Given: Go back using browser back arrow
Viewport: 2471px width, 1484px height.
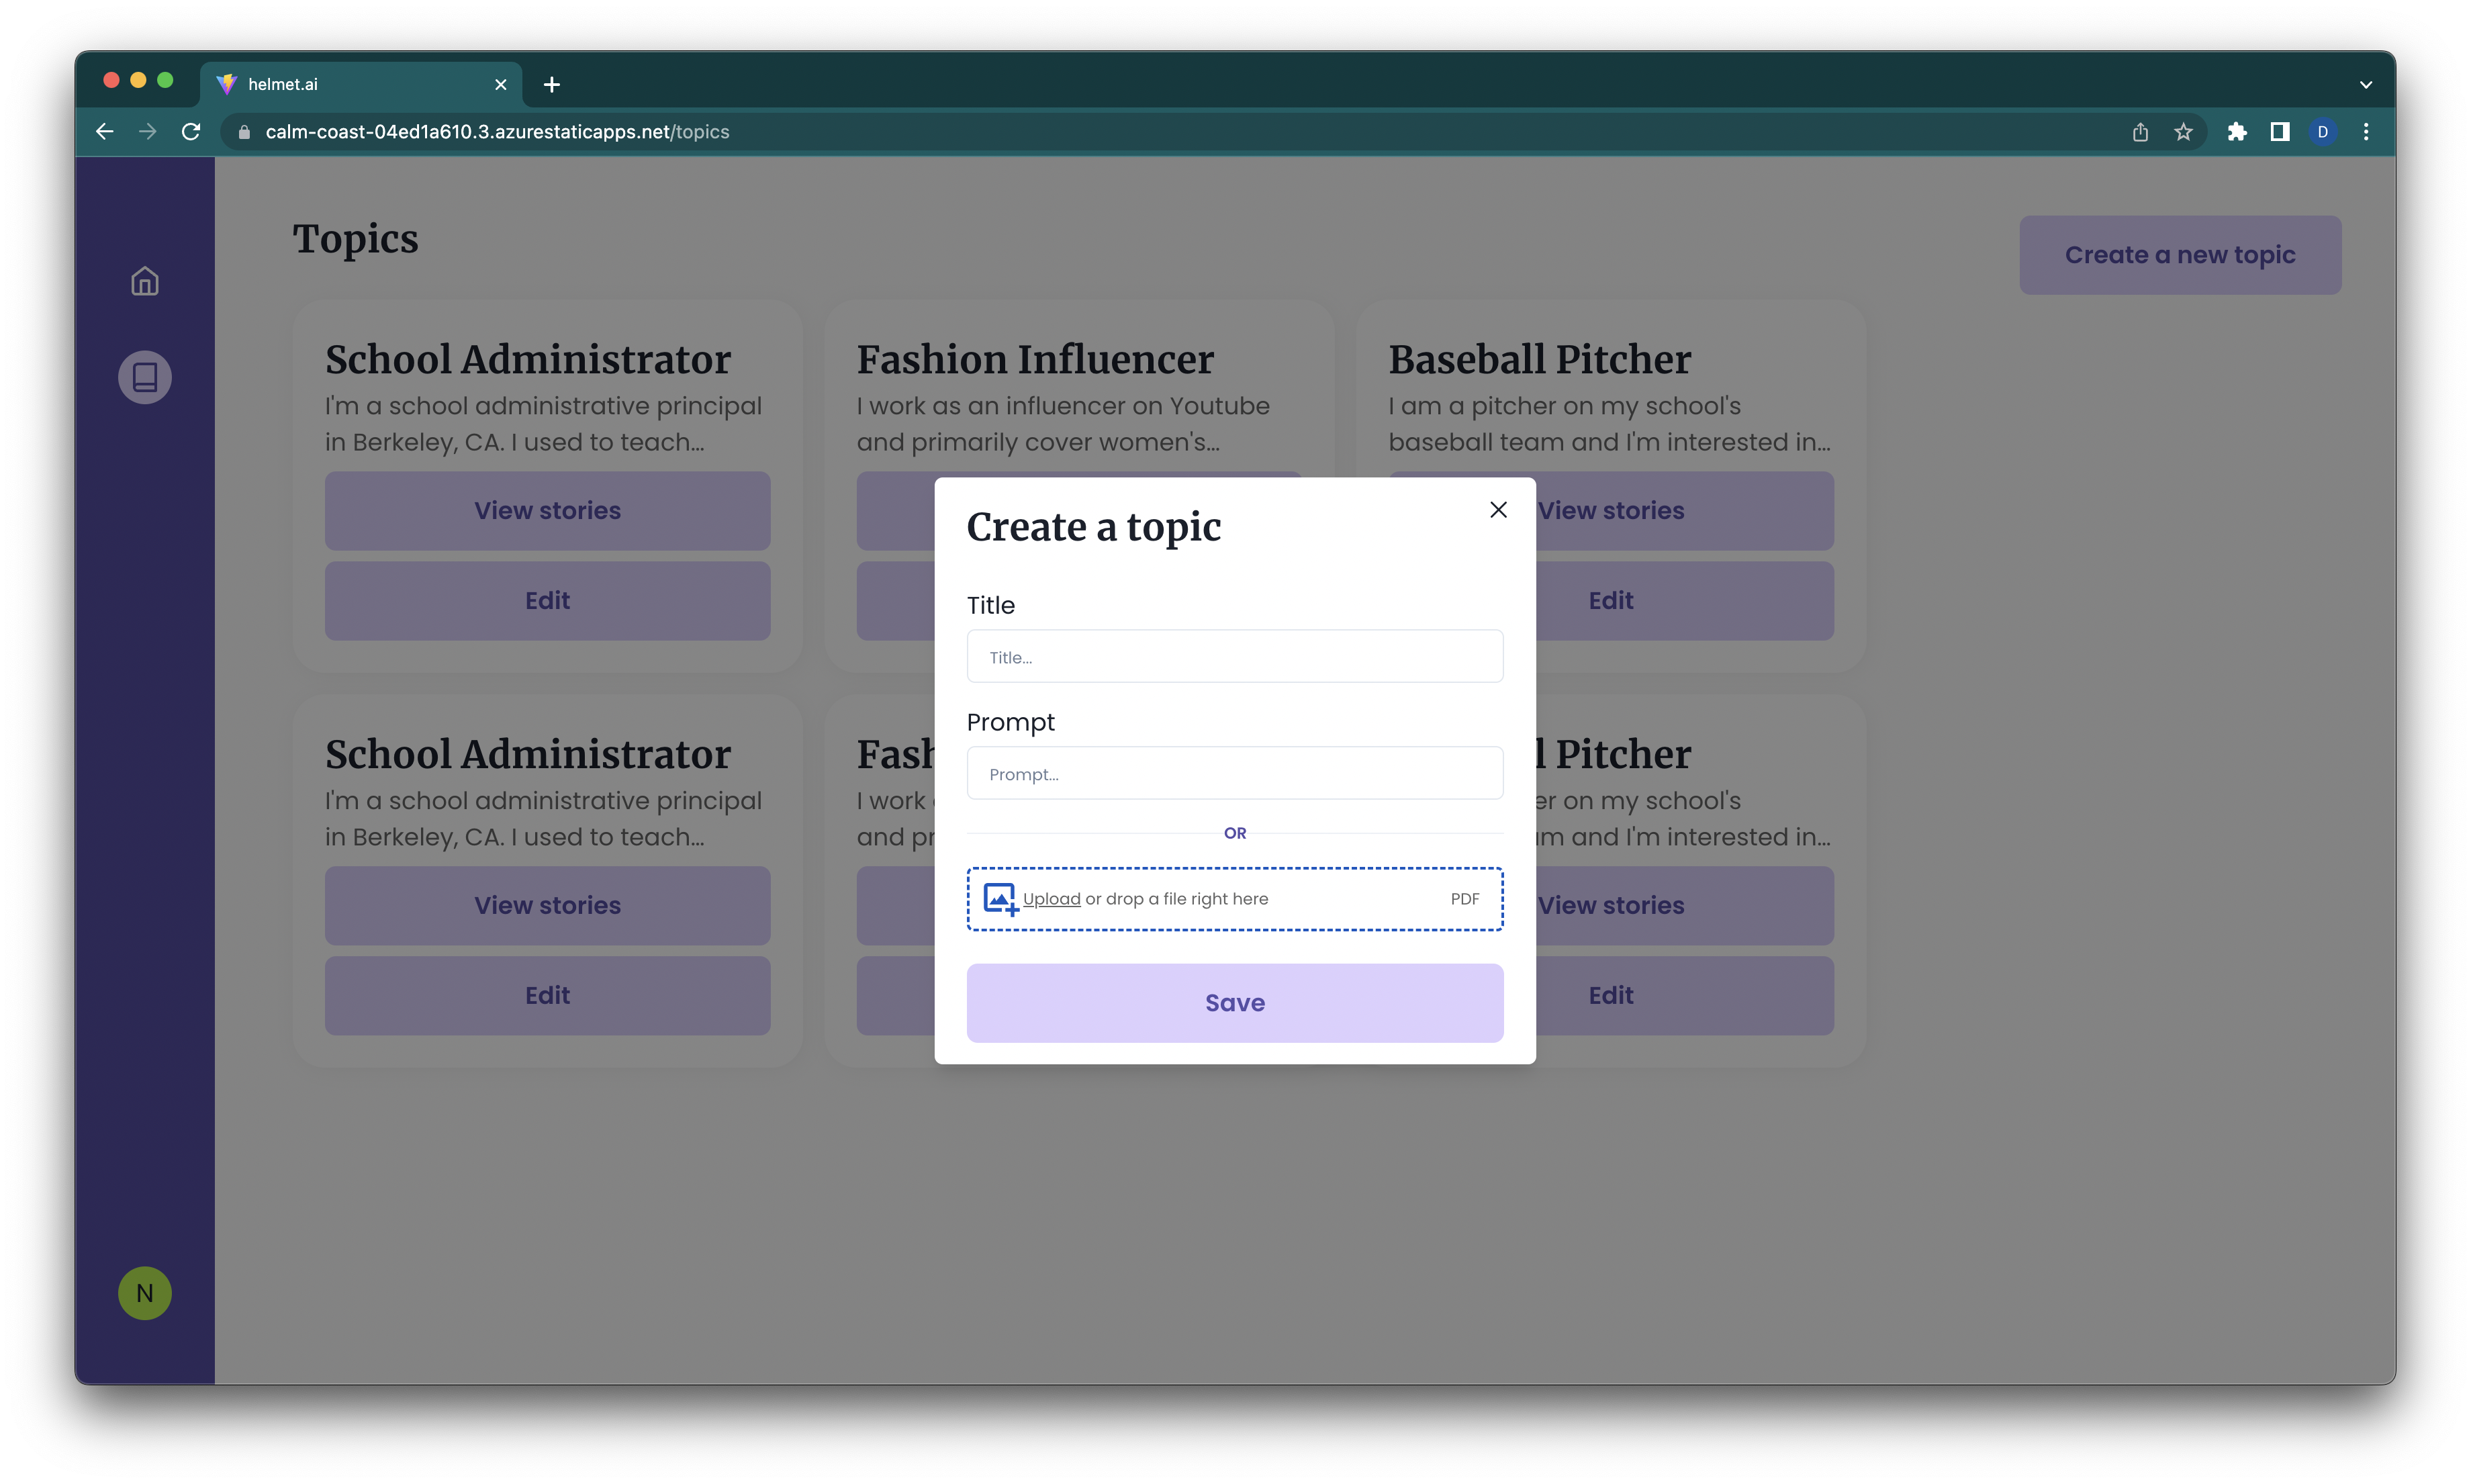Looking at the screenshot, I should (105, 132).
